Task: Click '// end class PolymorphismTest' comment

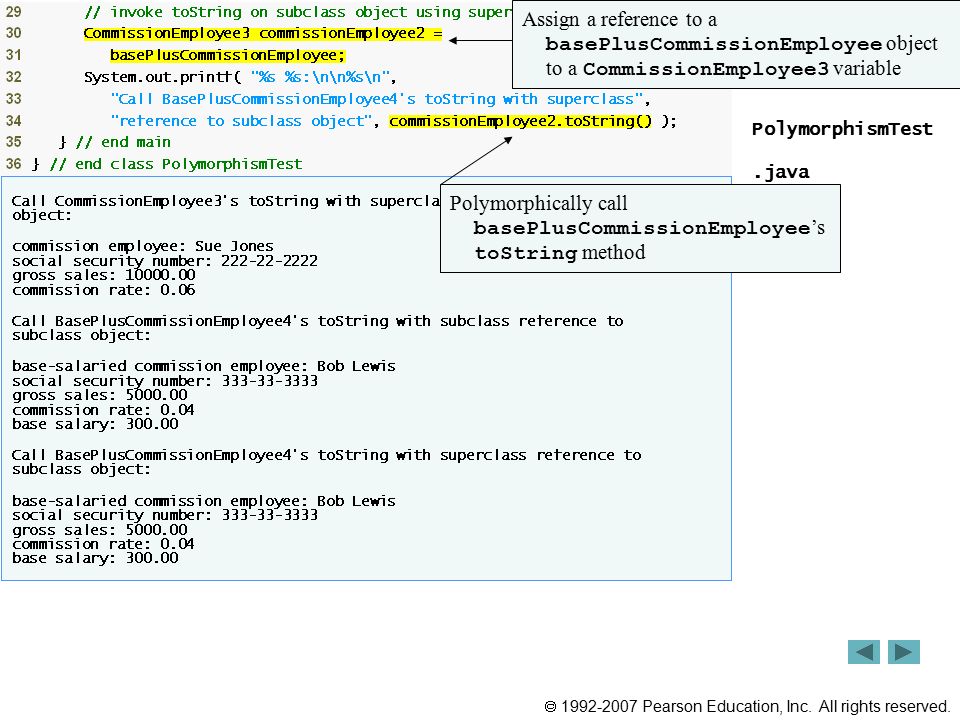Action: [x=176, y=164]
